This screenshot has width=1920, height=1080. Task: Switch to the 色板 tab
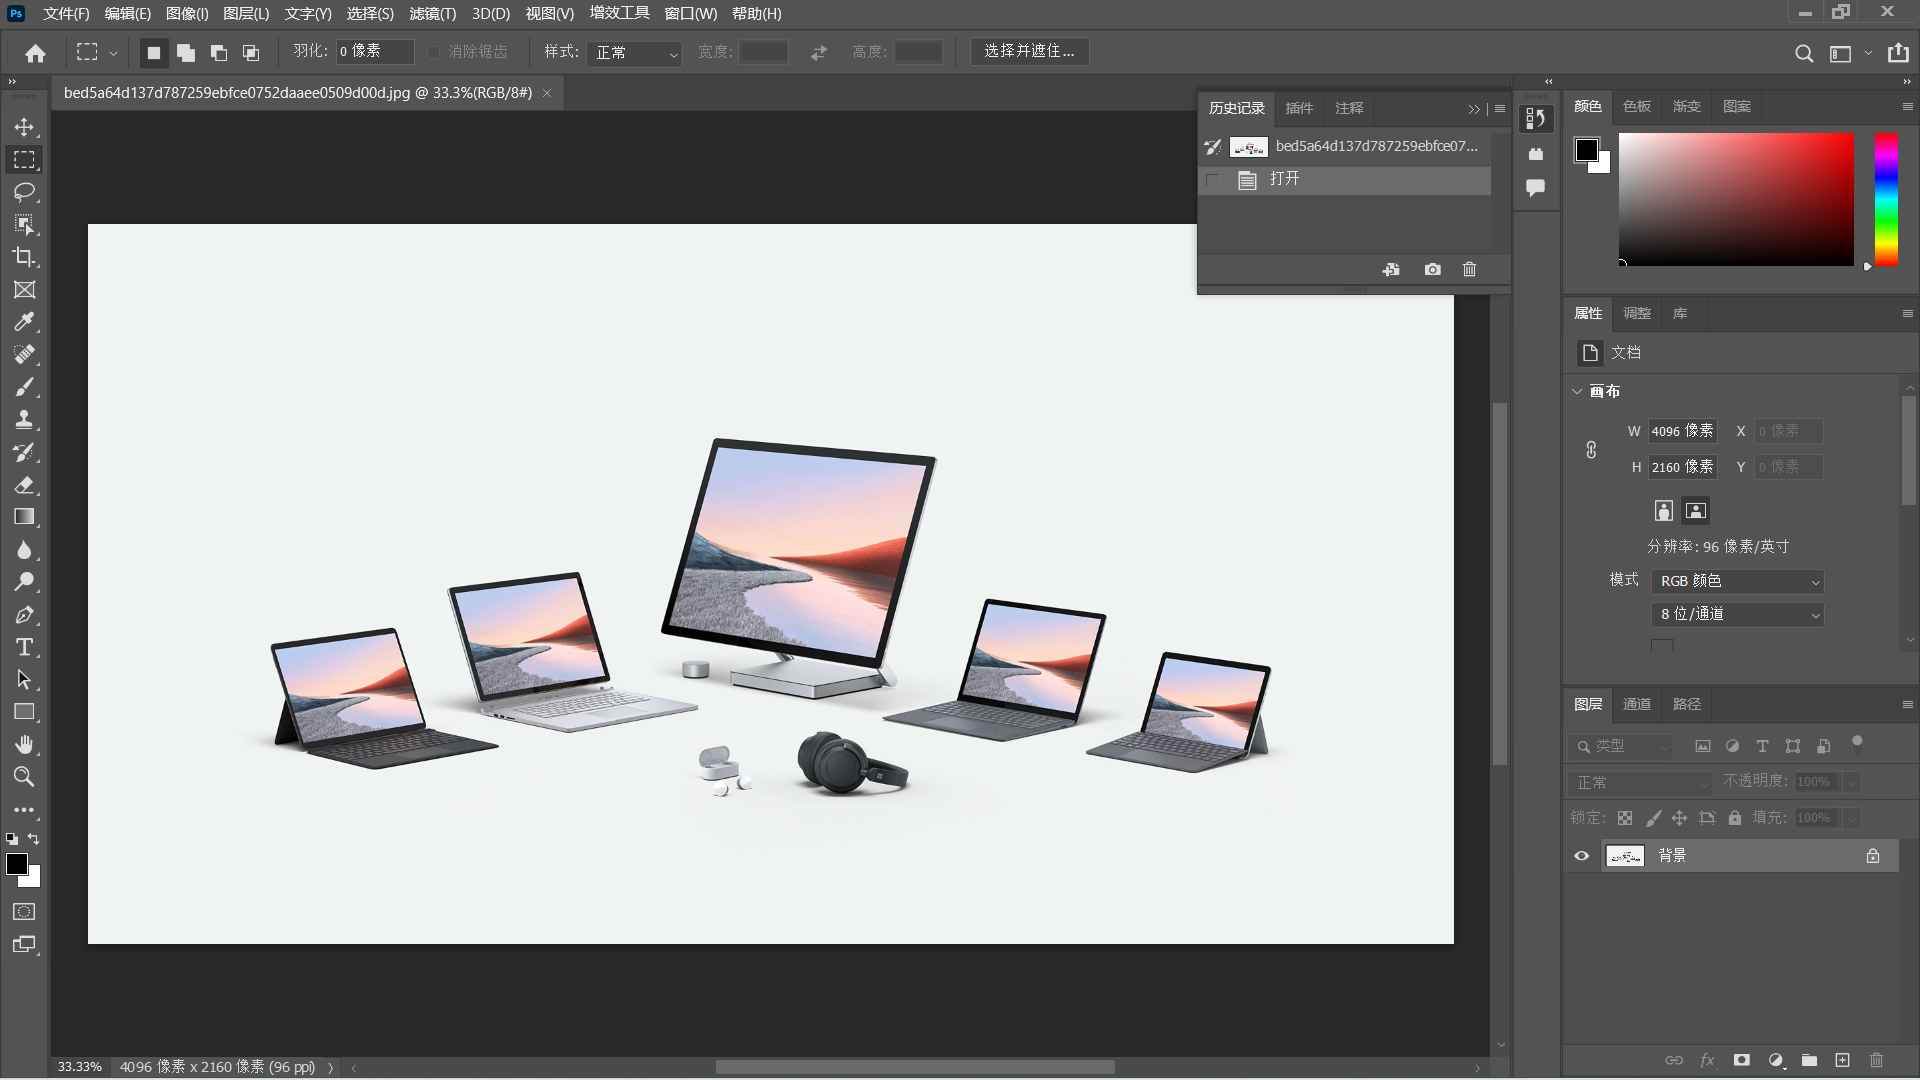[1637, 106]
